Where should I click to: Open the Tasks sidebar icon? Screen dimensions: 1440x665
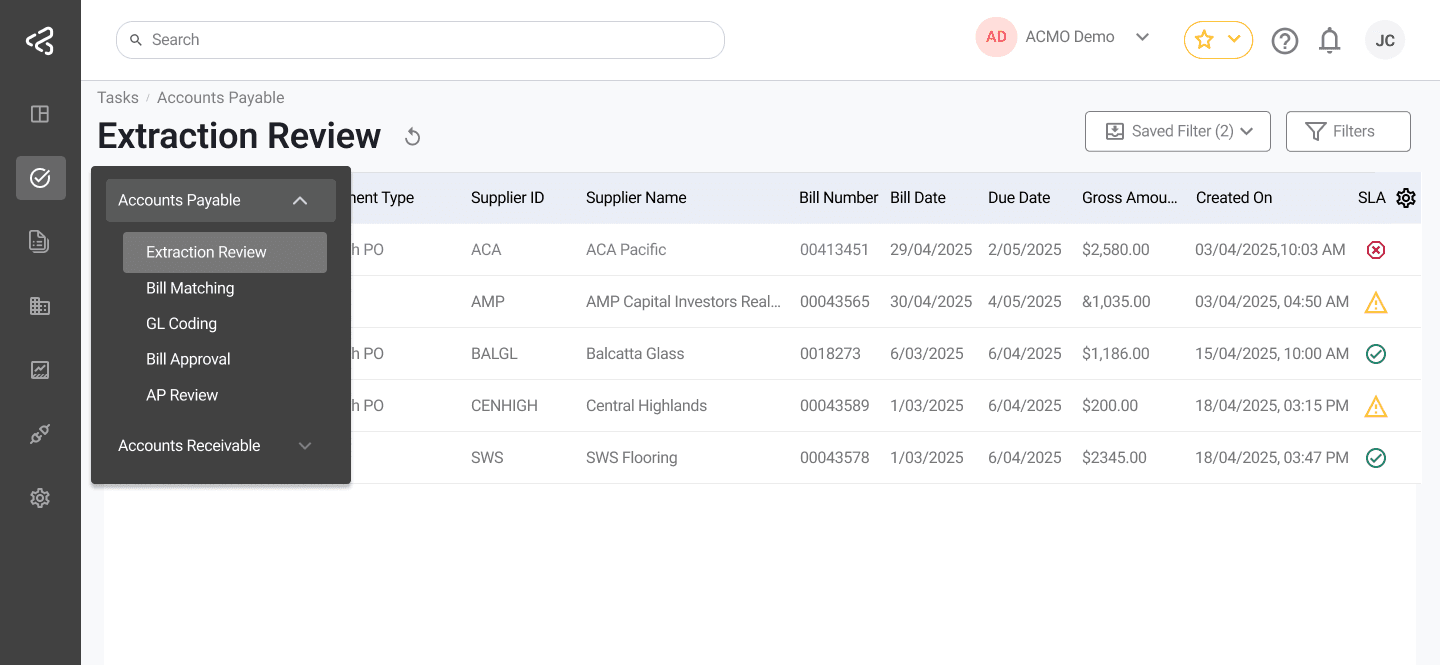click(40, 177)
